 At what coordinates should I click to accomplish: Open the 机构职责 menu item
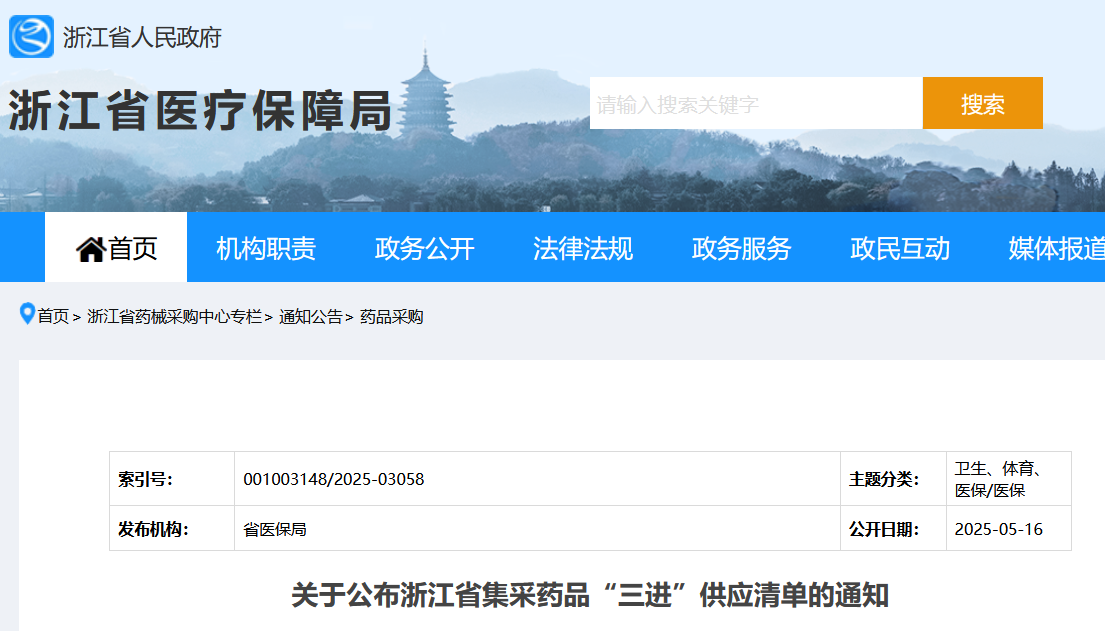tap(266, 248)
